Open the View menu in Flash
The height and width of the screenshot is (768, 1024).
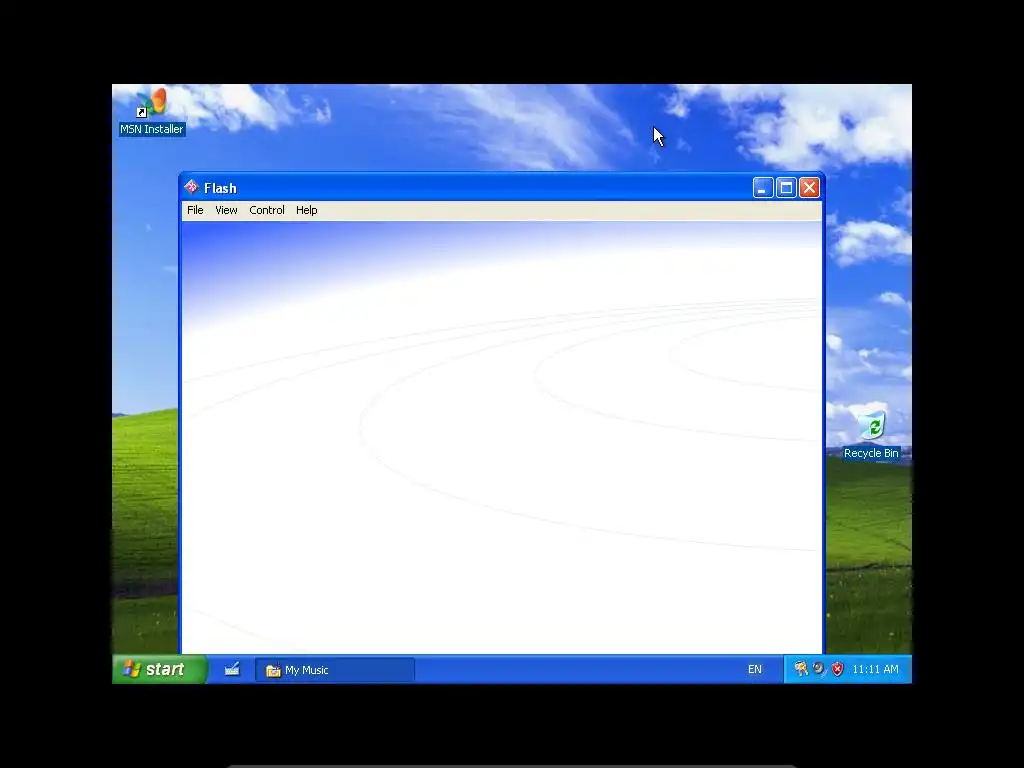tap(226, 210)
